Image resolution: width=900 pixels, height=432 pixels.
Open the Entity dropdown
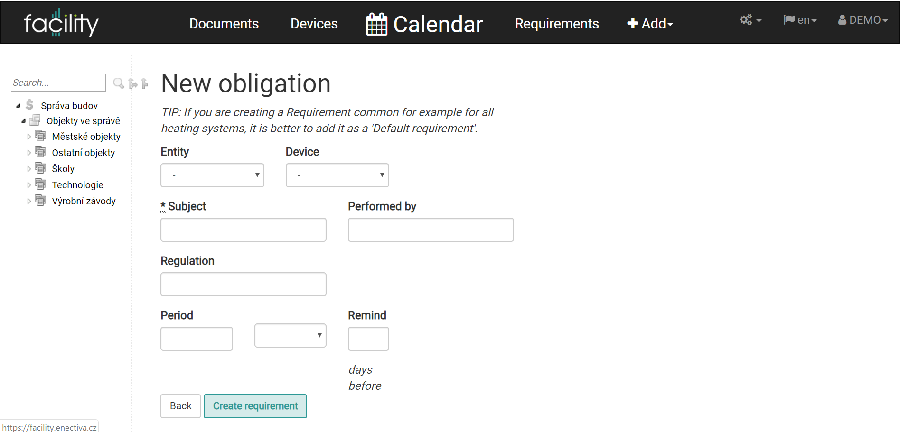click(x=212, y=175)
